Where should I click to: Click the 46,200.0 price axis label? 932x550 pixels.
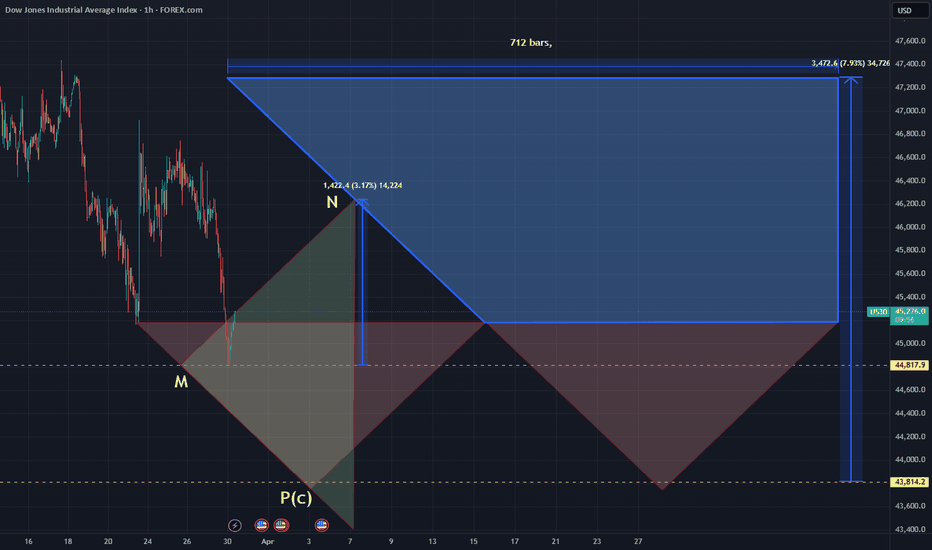tap(910, 203)
